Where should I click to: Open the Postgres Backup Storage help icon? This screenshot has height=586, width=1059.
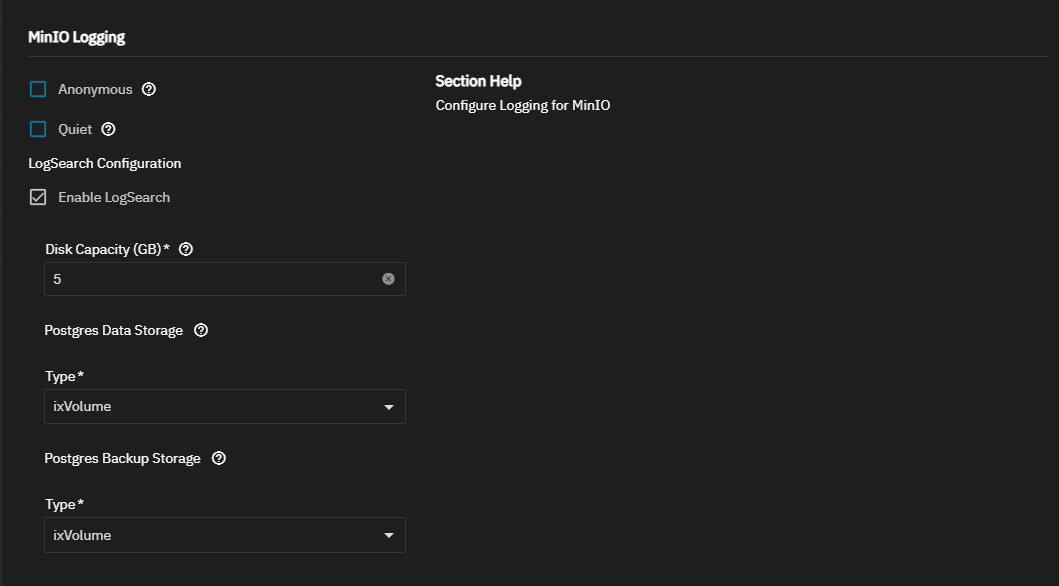[x=219, y=458]
